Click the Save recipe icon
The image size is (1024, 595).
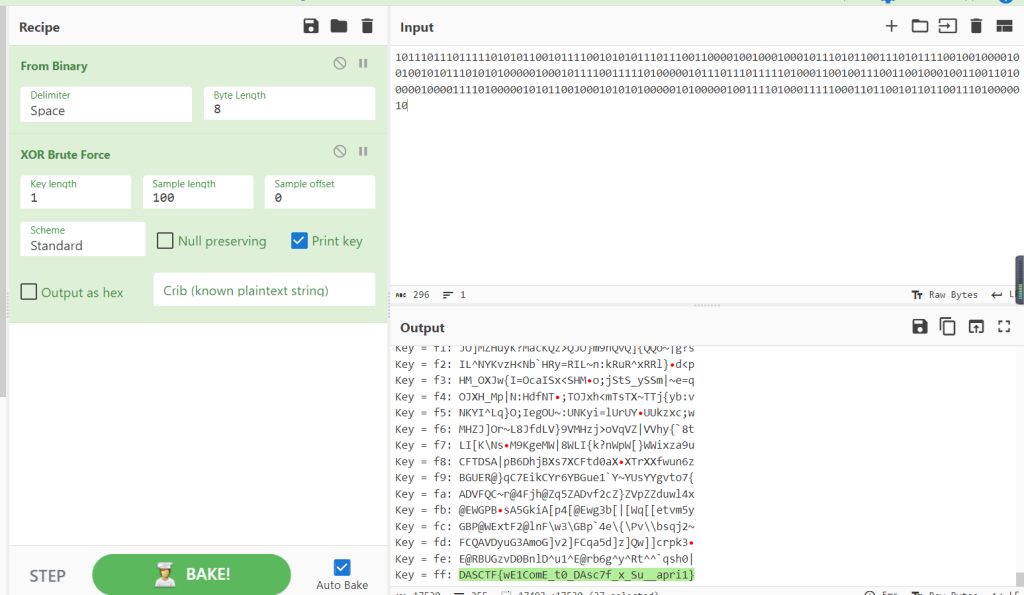311,27
